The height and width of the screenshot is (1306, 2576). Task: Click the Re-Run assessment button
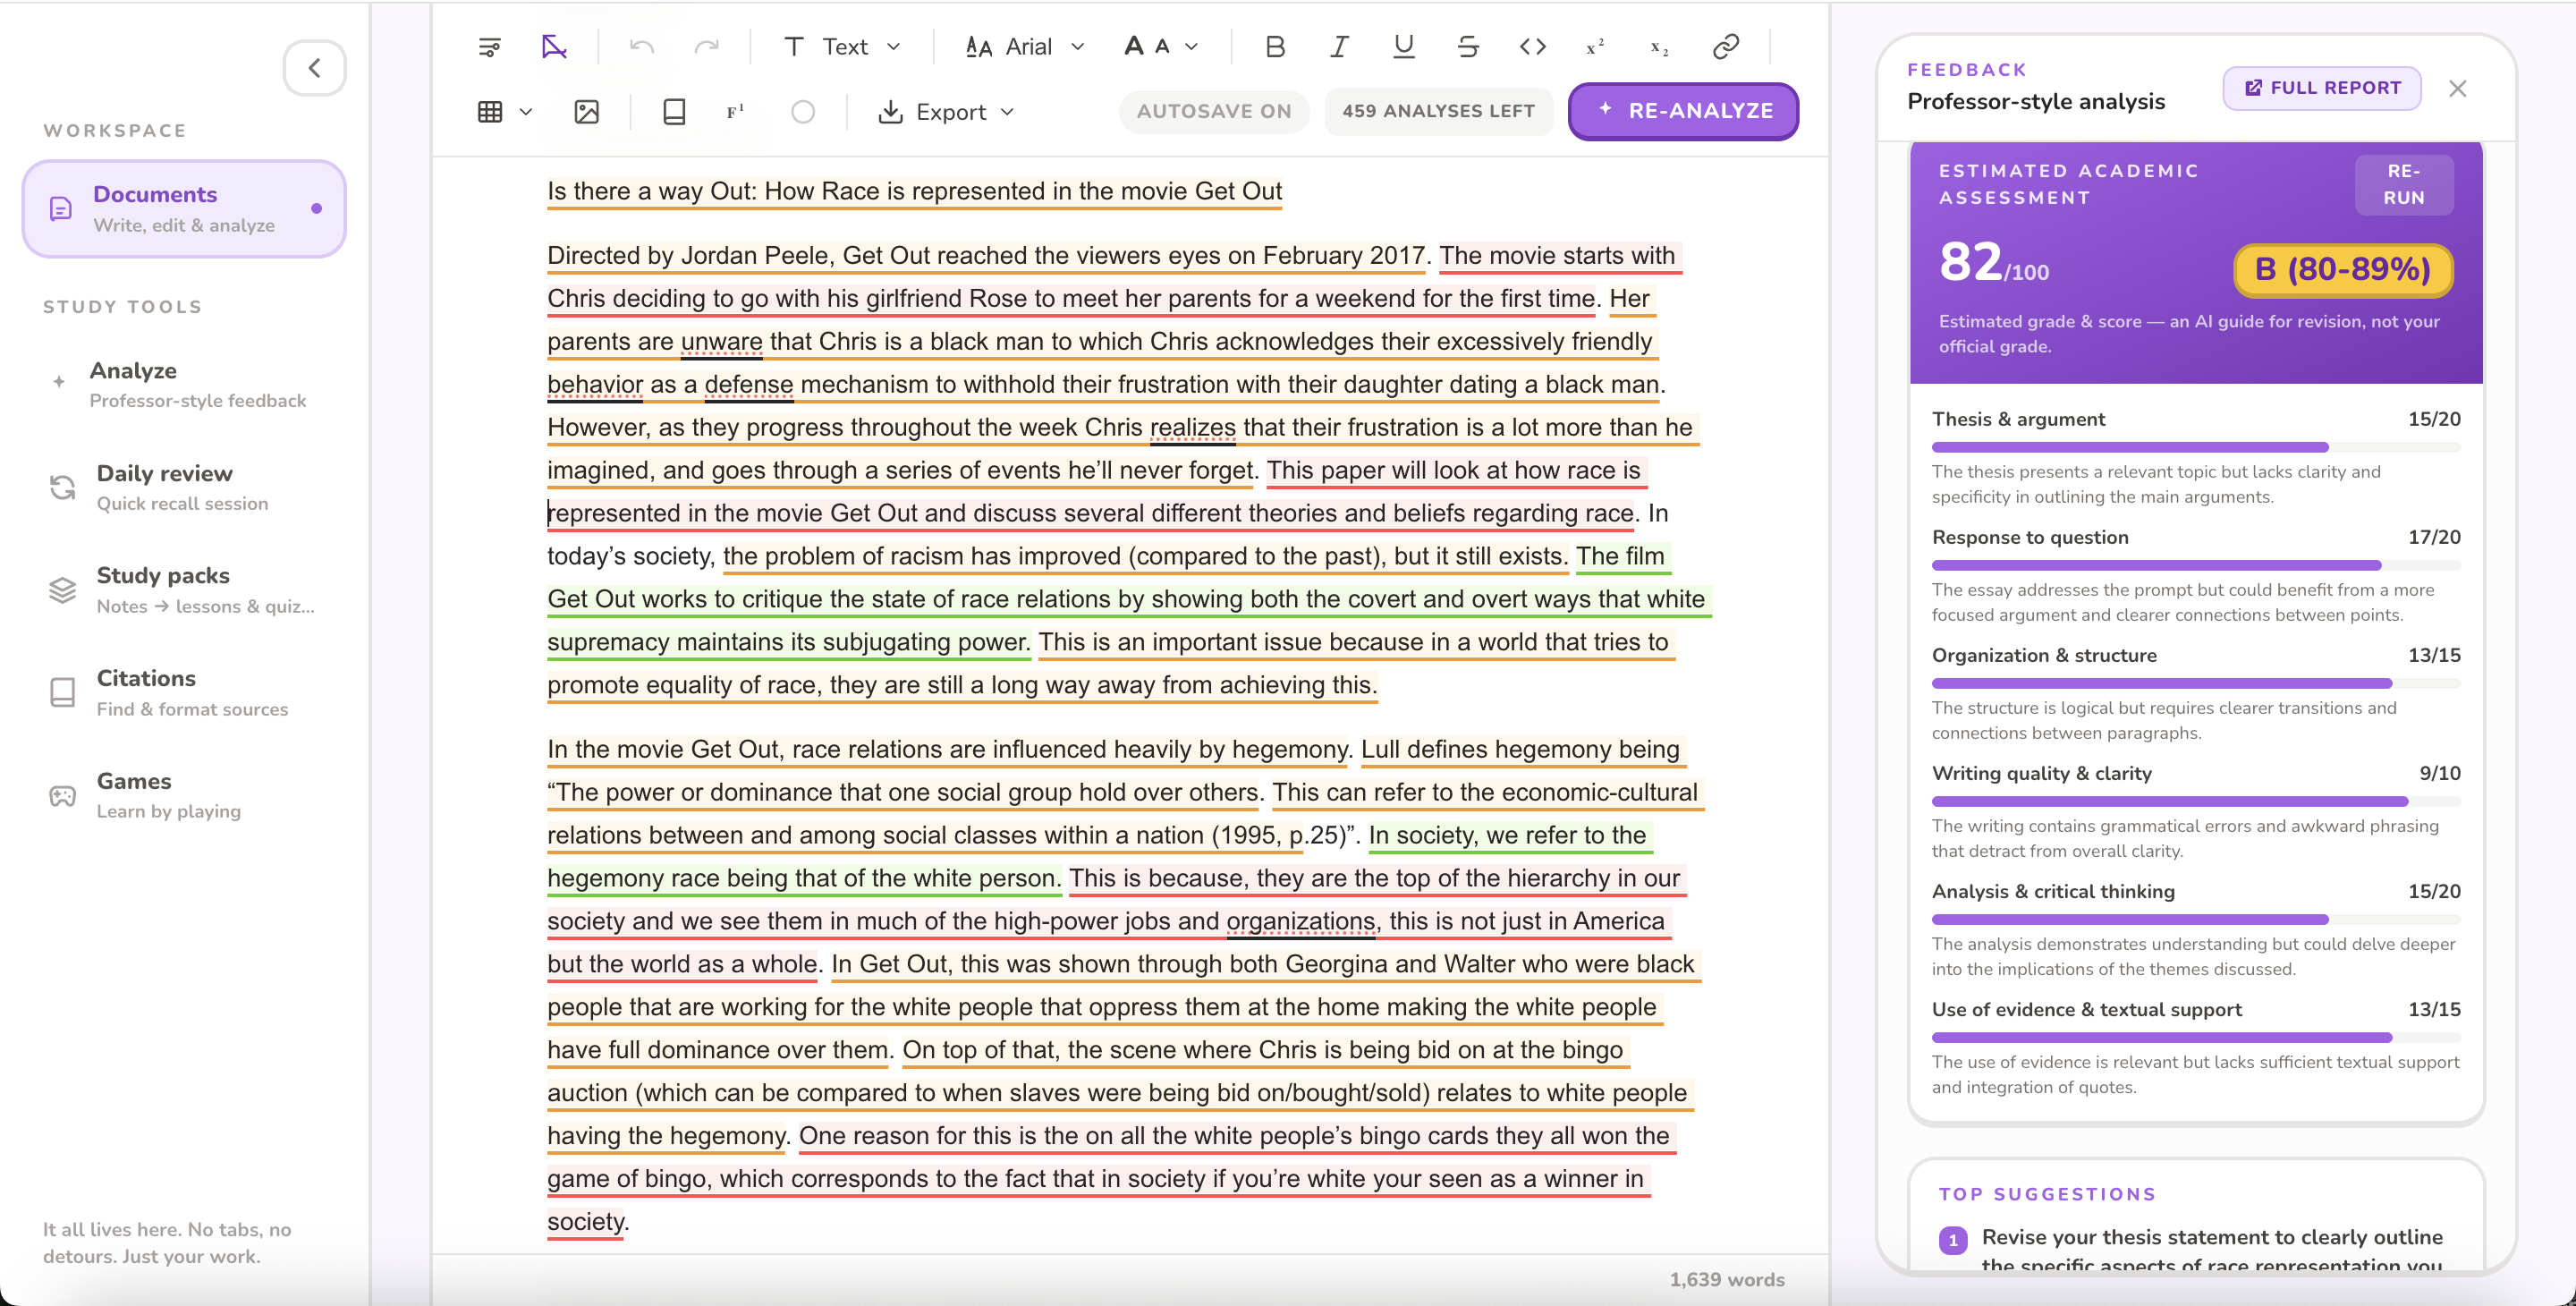pyautogui.click(x=2404, y=184)
